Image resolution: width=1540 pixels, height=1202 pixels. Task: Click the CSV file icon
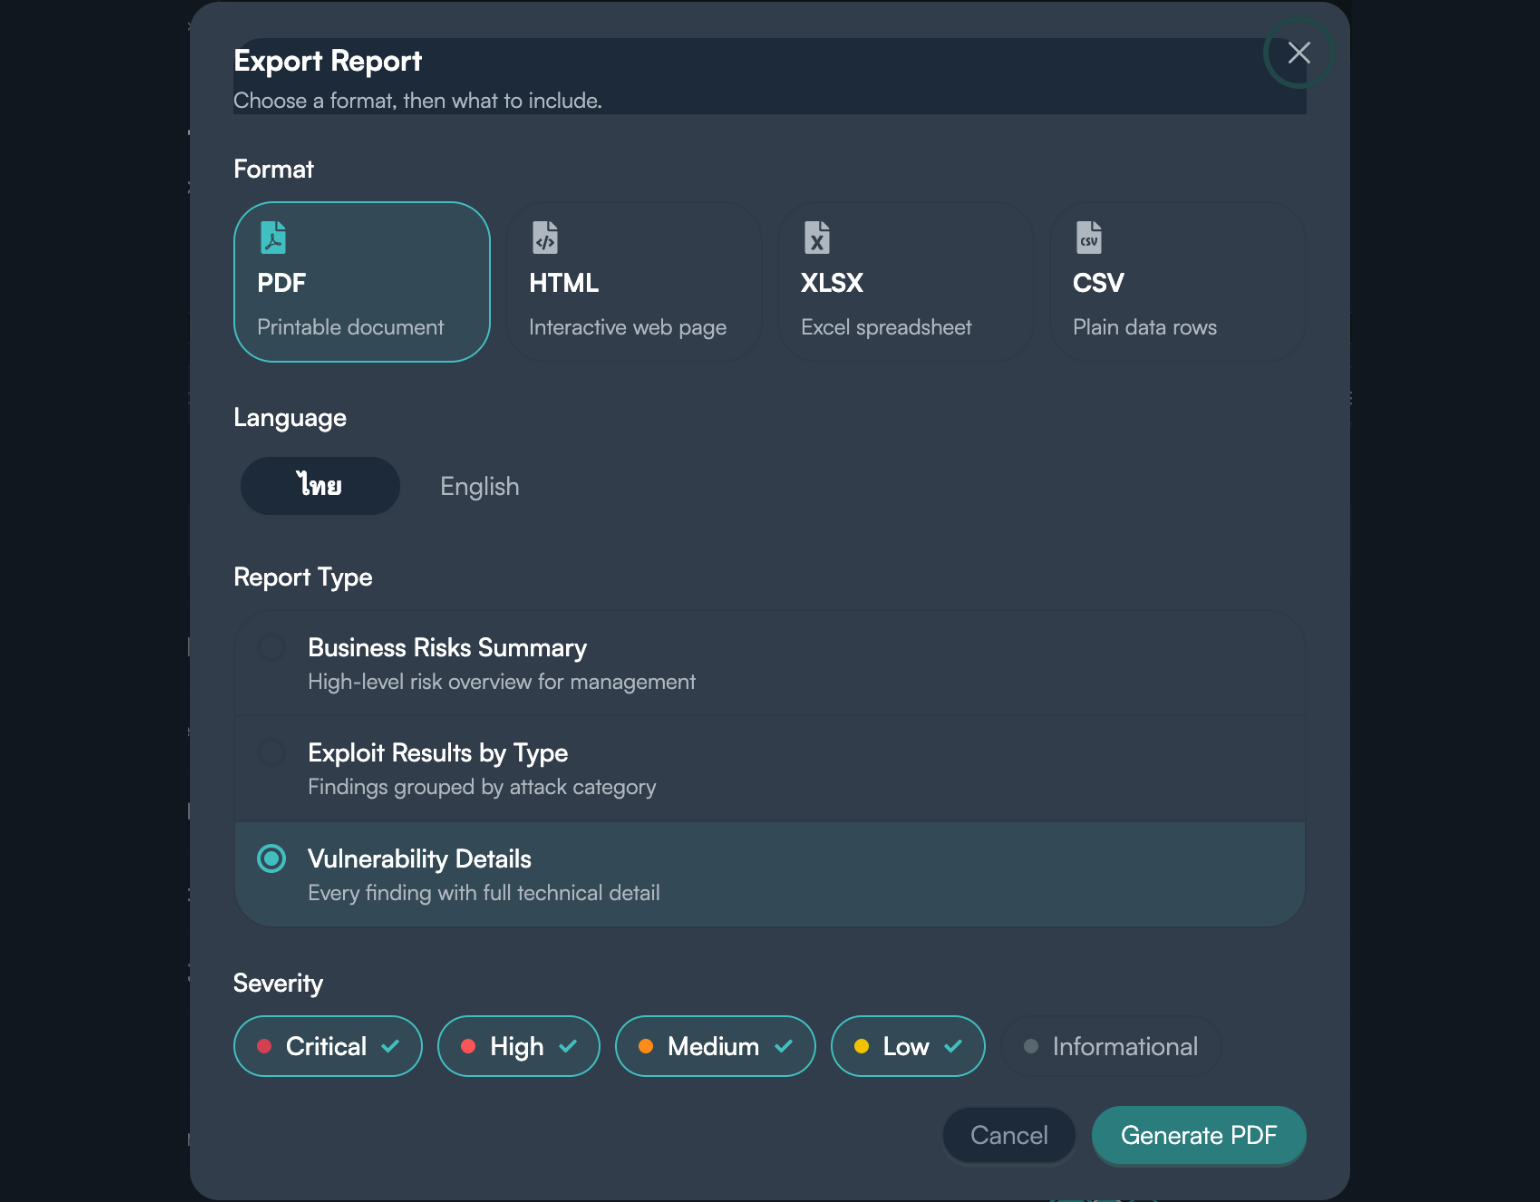point(1089,238)
